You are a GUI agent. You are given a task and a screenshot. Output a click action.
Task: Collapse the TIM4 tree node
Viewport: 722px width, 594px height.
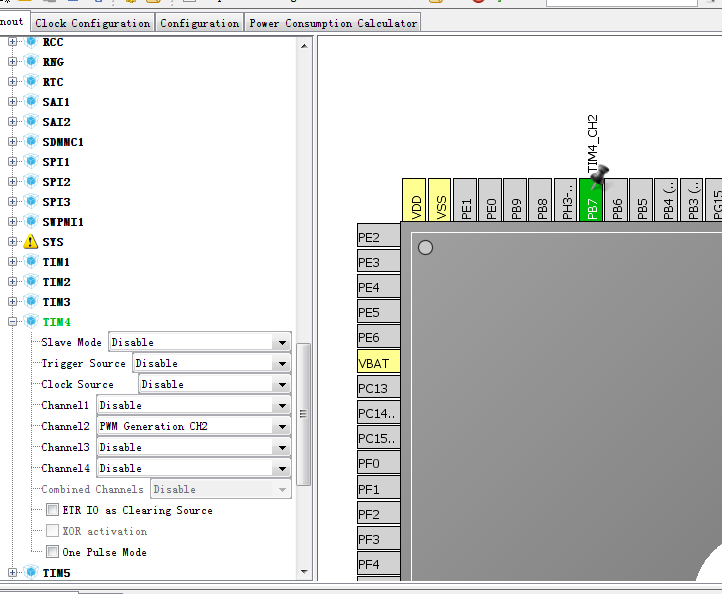[12, 321]
